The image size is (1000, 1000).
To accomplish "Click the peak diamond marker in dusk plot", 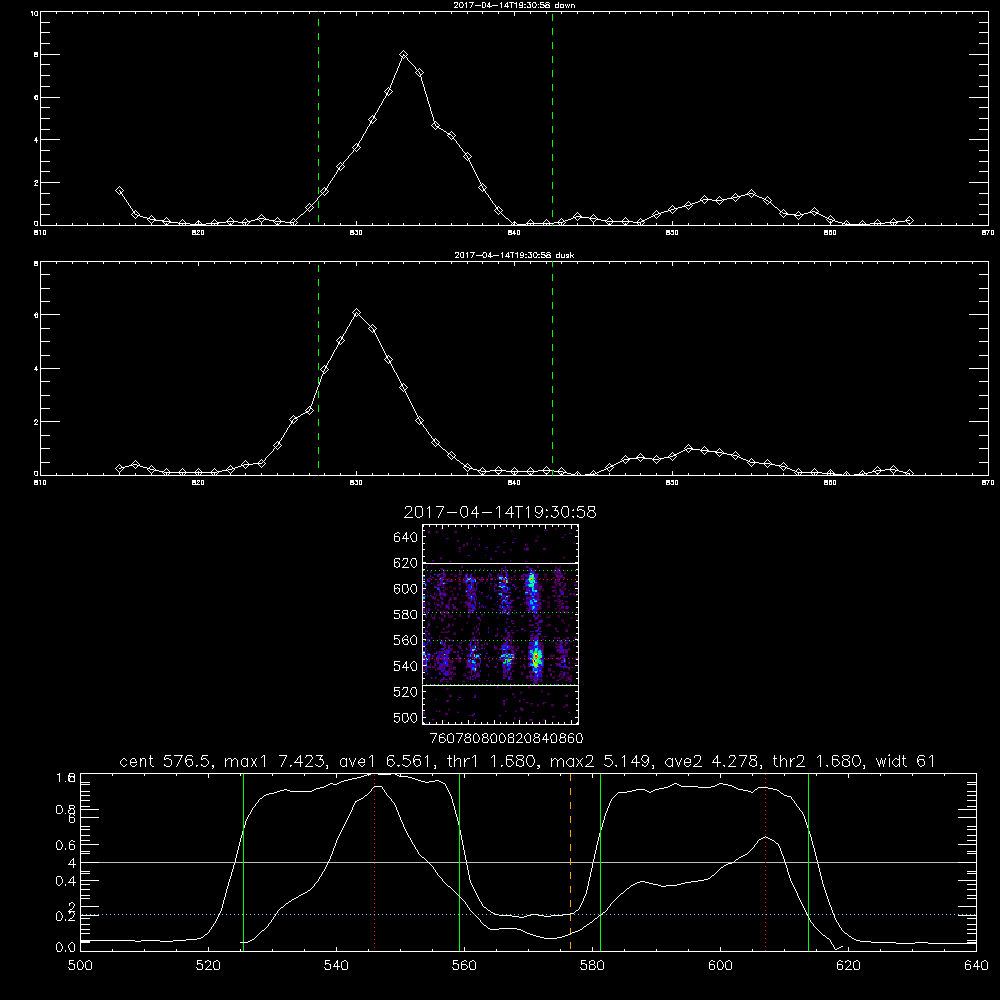I will tap(357, 312).
